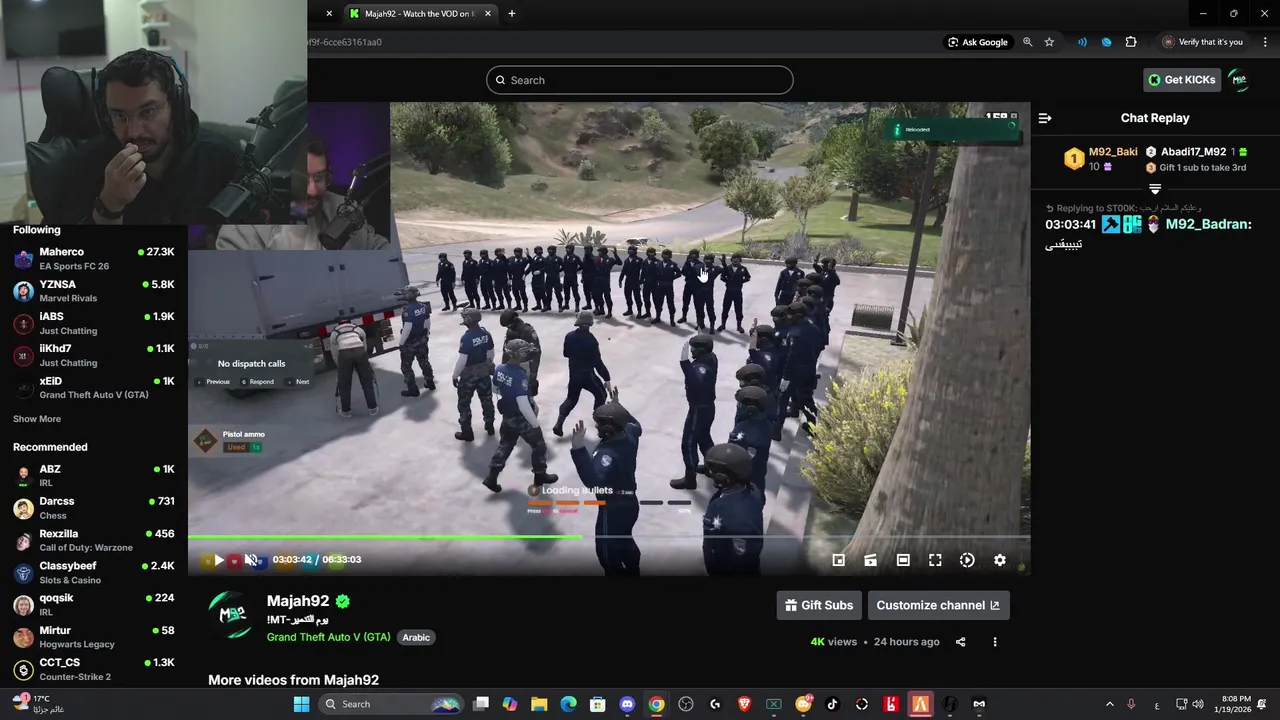Open YZNSA channel in Following
This screenshot has height=720, width=1280.
[x=94, y=291]
